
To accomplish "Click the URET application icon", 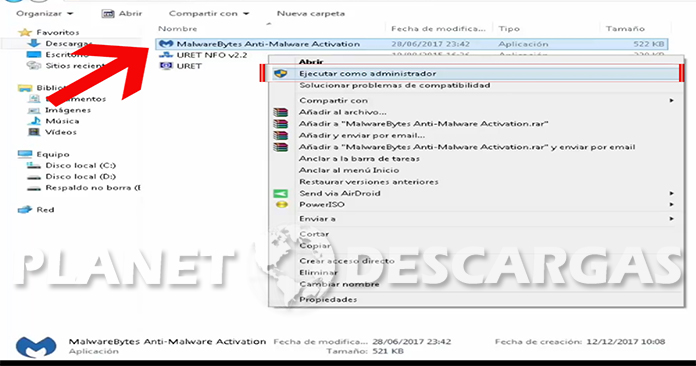I will pyautogui.click(x=166, y=66).
